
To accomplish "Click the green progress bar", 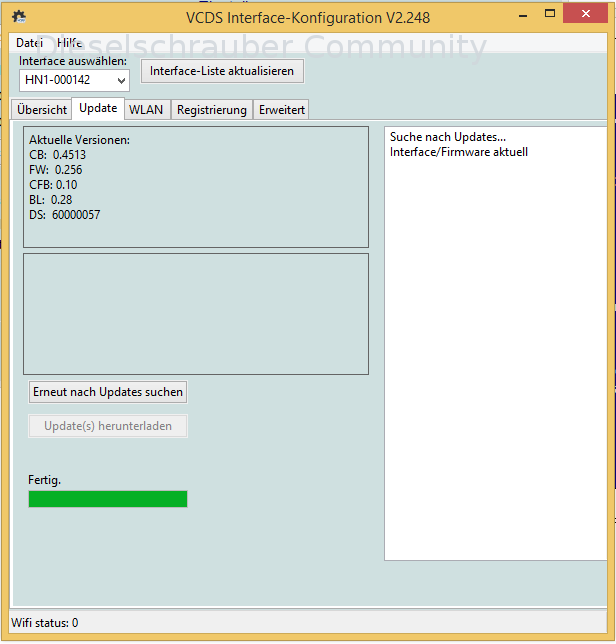I will [x=108, y=499].
